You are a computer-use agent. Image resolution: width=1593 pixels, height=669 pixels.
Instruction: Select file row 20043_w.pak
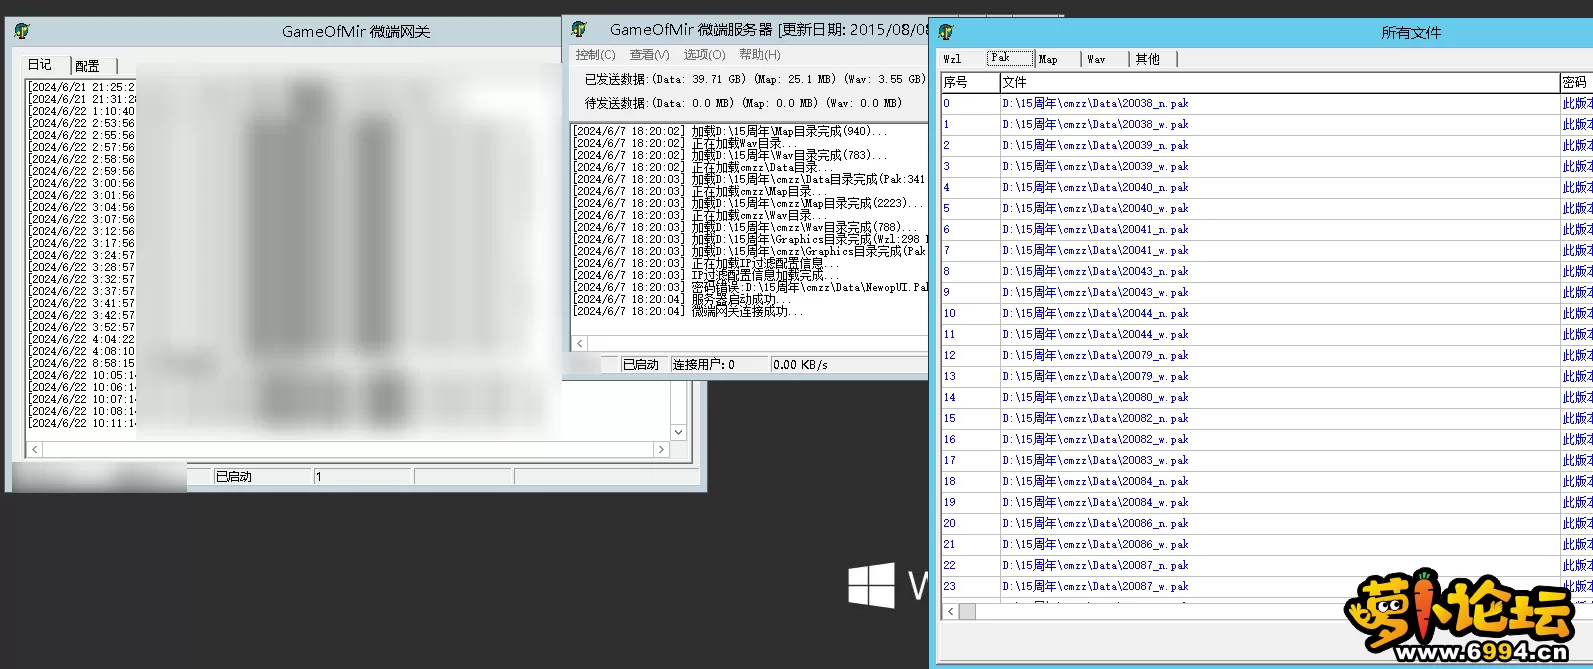[x=1266, y=292]
